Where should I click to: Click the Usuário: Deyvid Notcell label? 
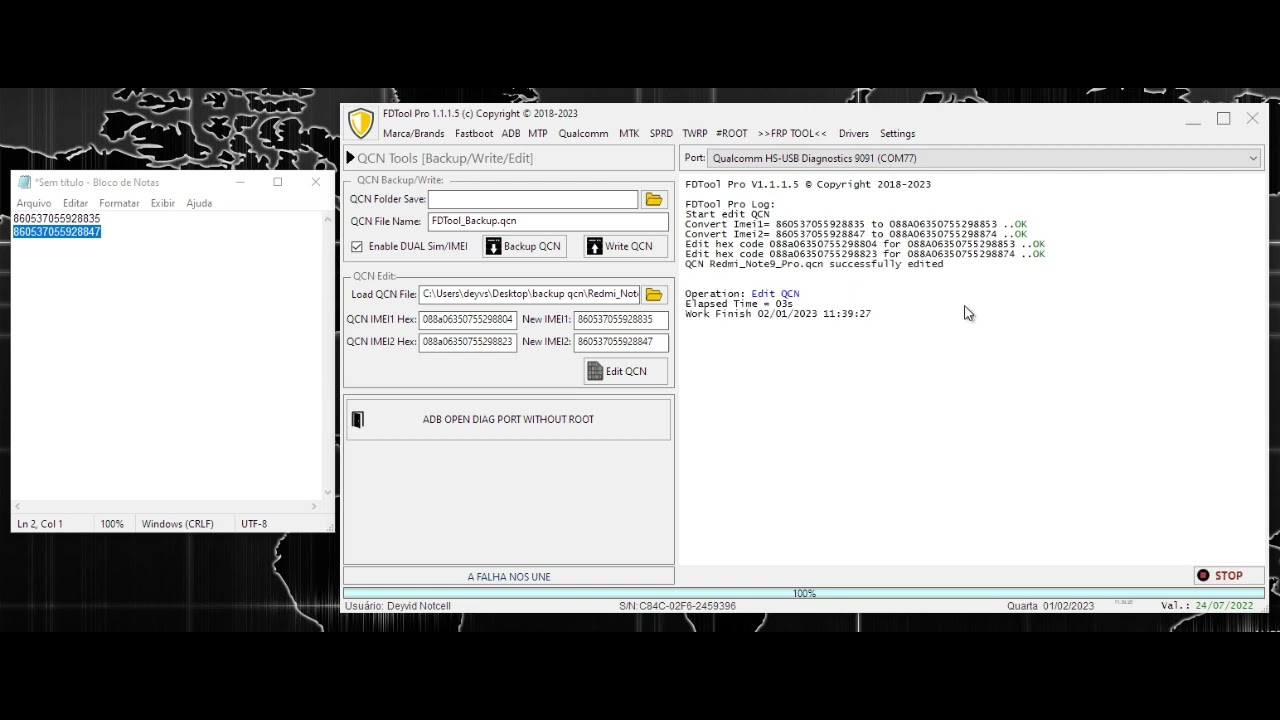click(x=398, y=606)
